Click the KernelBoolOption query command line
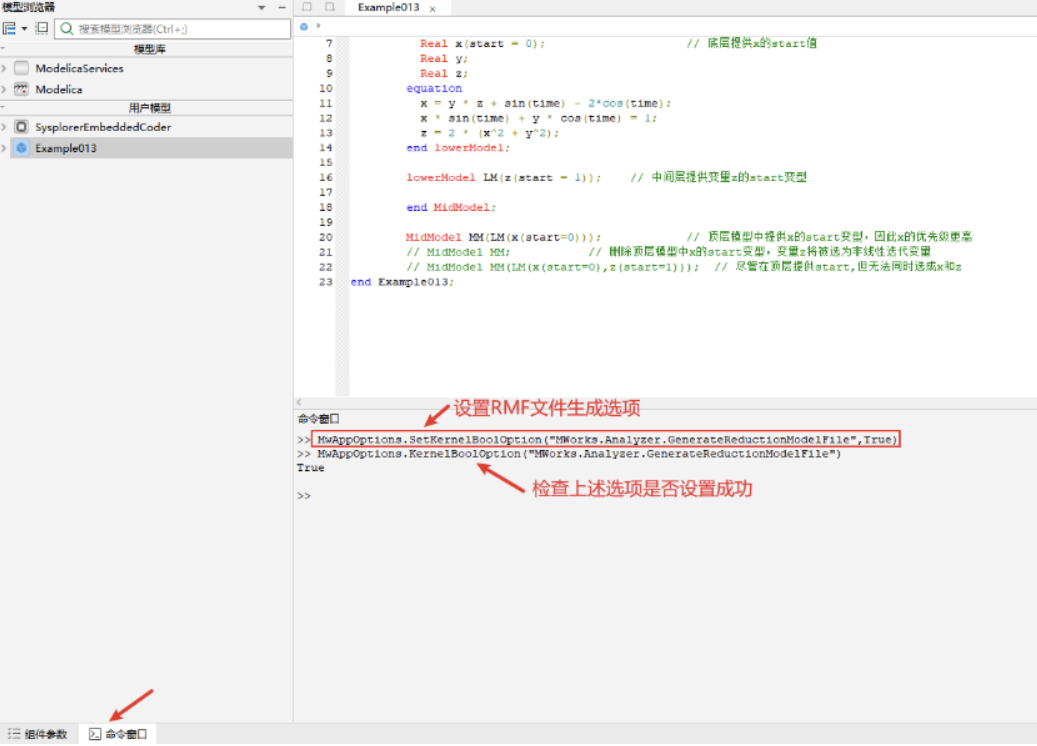The height and width of the screenshot is (746, 1037). (x=579, y=454)
